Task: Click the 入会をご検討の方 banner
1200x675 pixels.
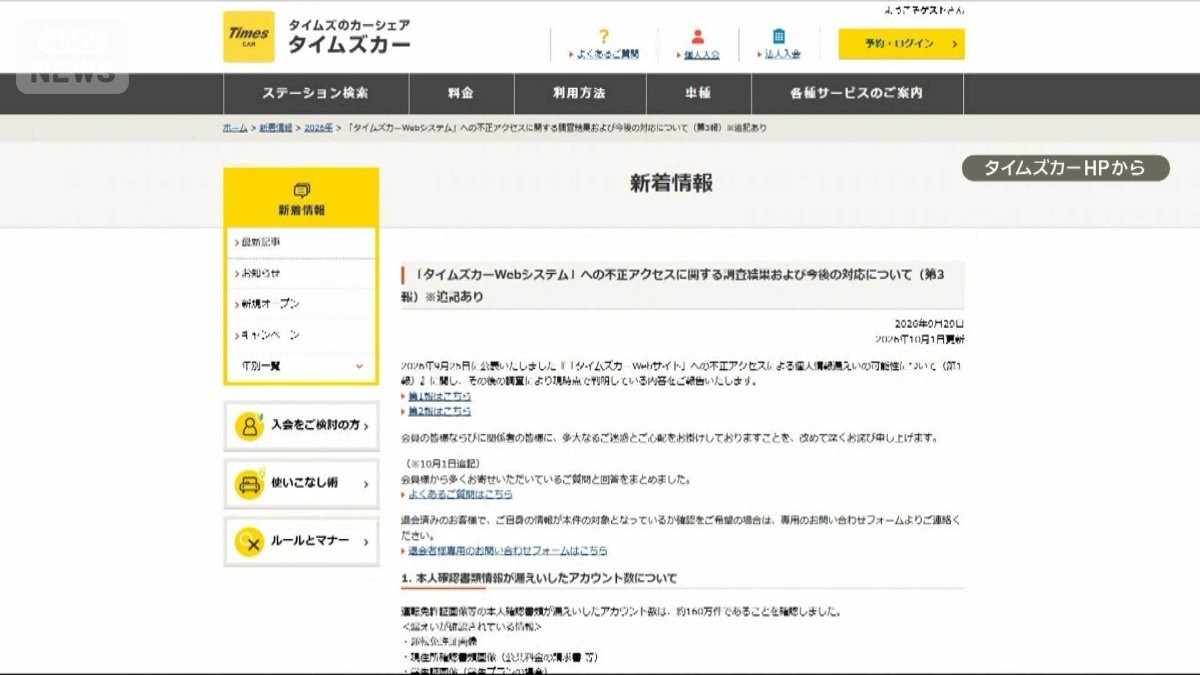Action: pos(301,426)
